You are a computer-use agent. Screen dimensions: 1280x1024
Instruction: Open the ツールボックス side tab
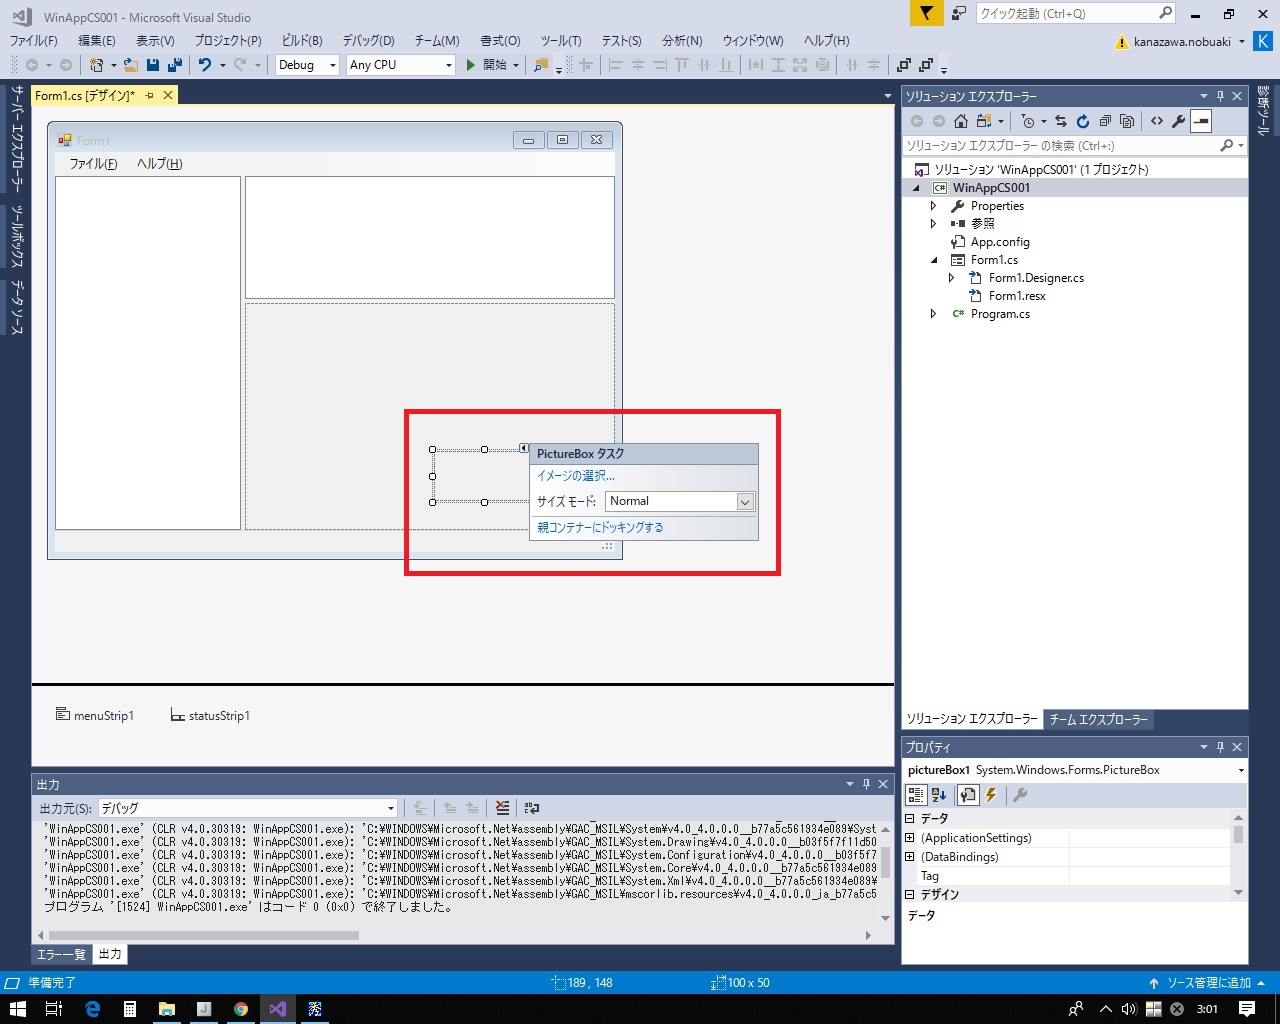17,236
